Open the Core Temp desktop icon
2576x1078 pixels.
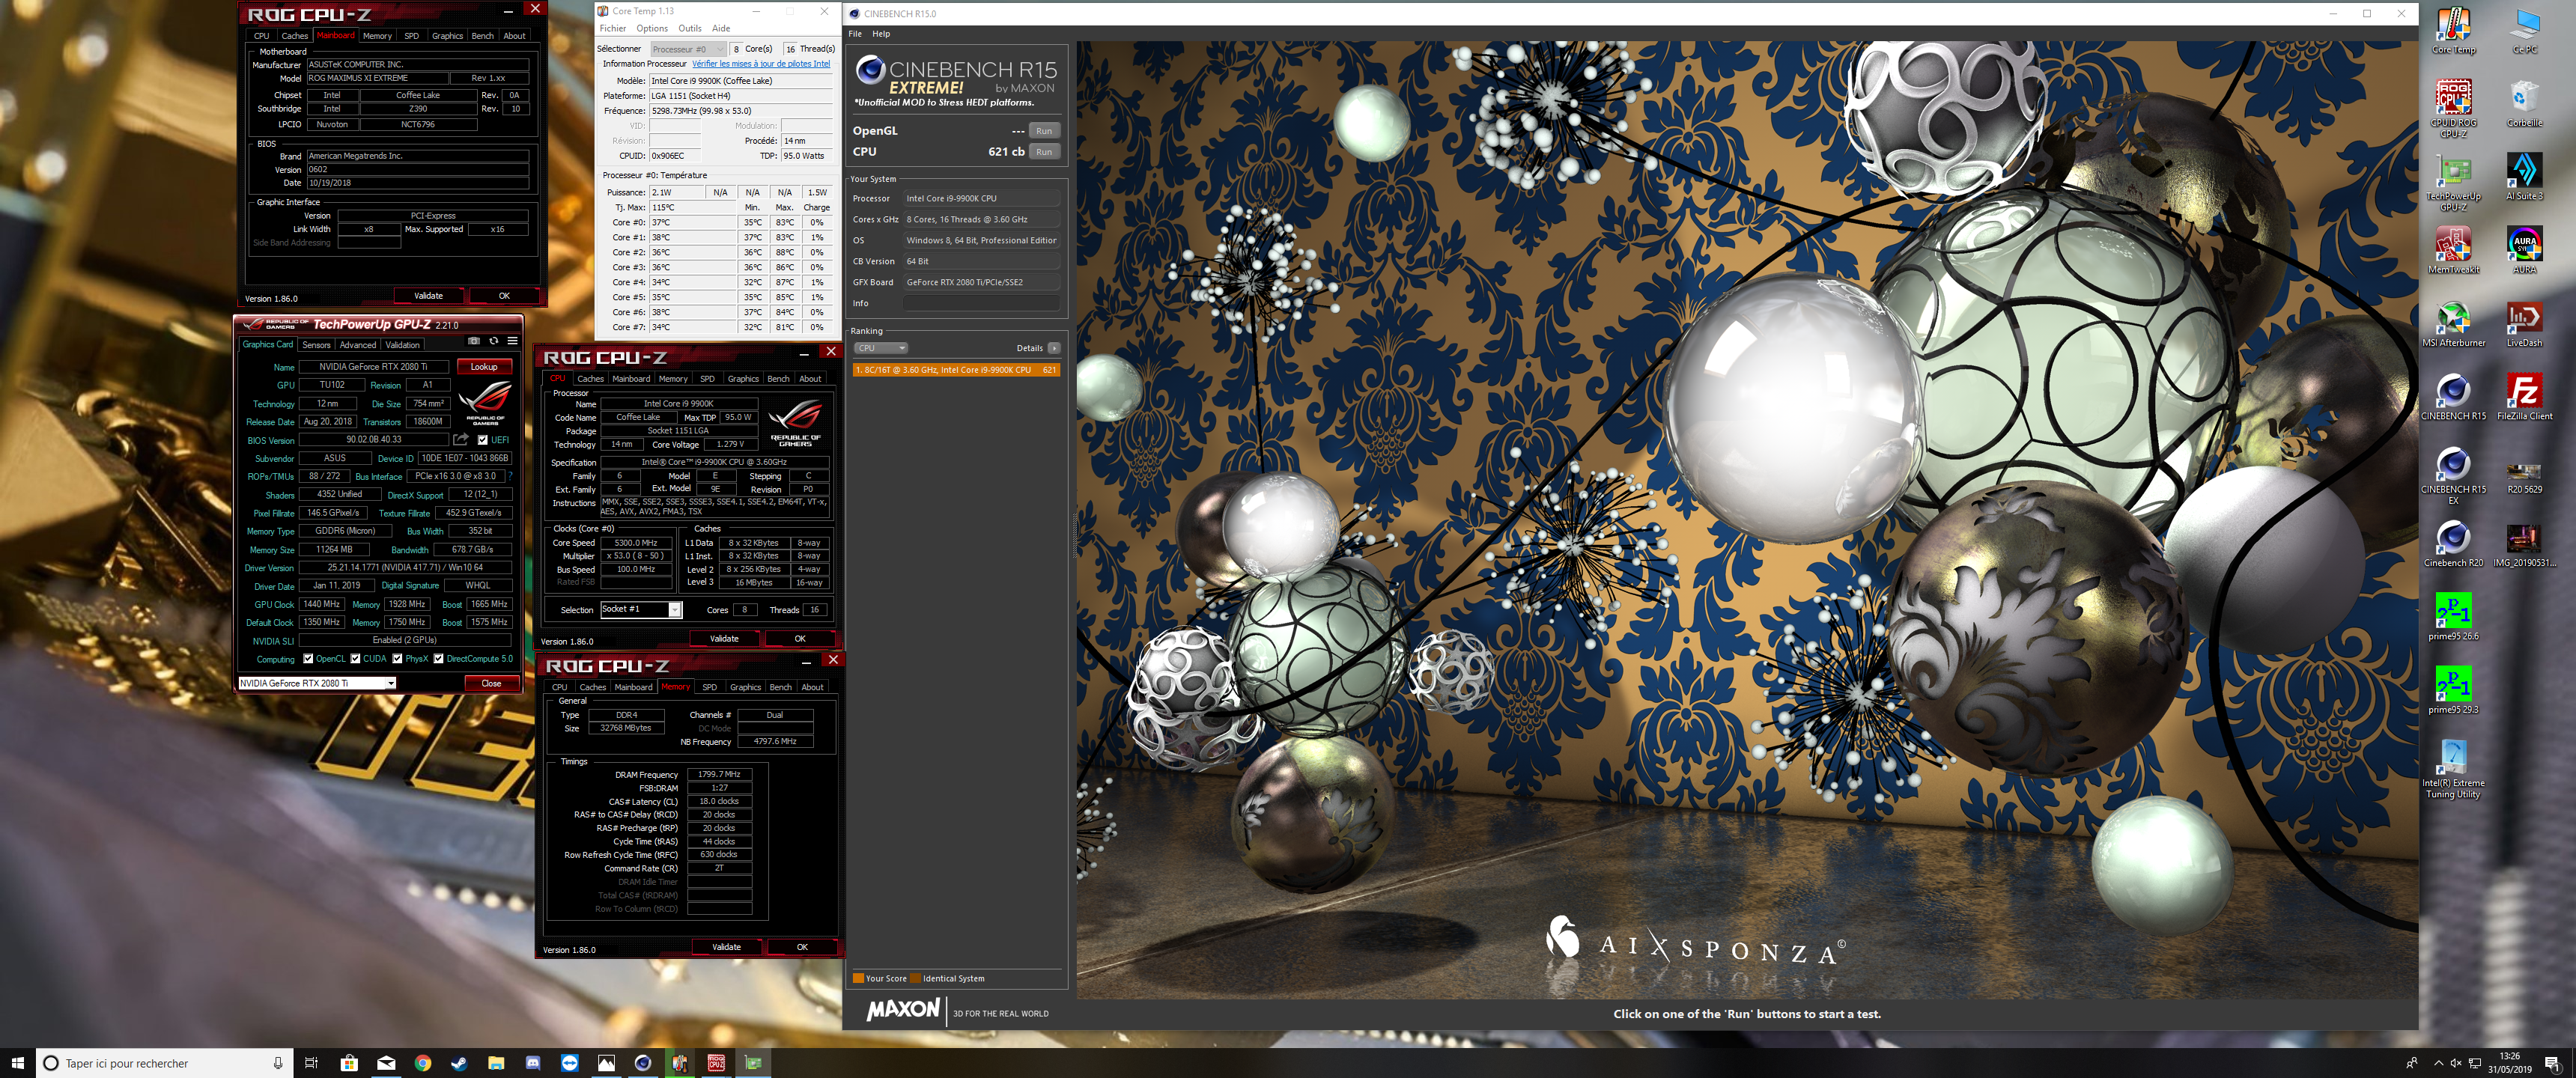tap(2453, 30)
